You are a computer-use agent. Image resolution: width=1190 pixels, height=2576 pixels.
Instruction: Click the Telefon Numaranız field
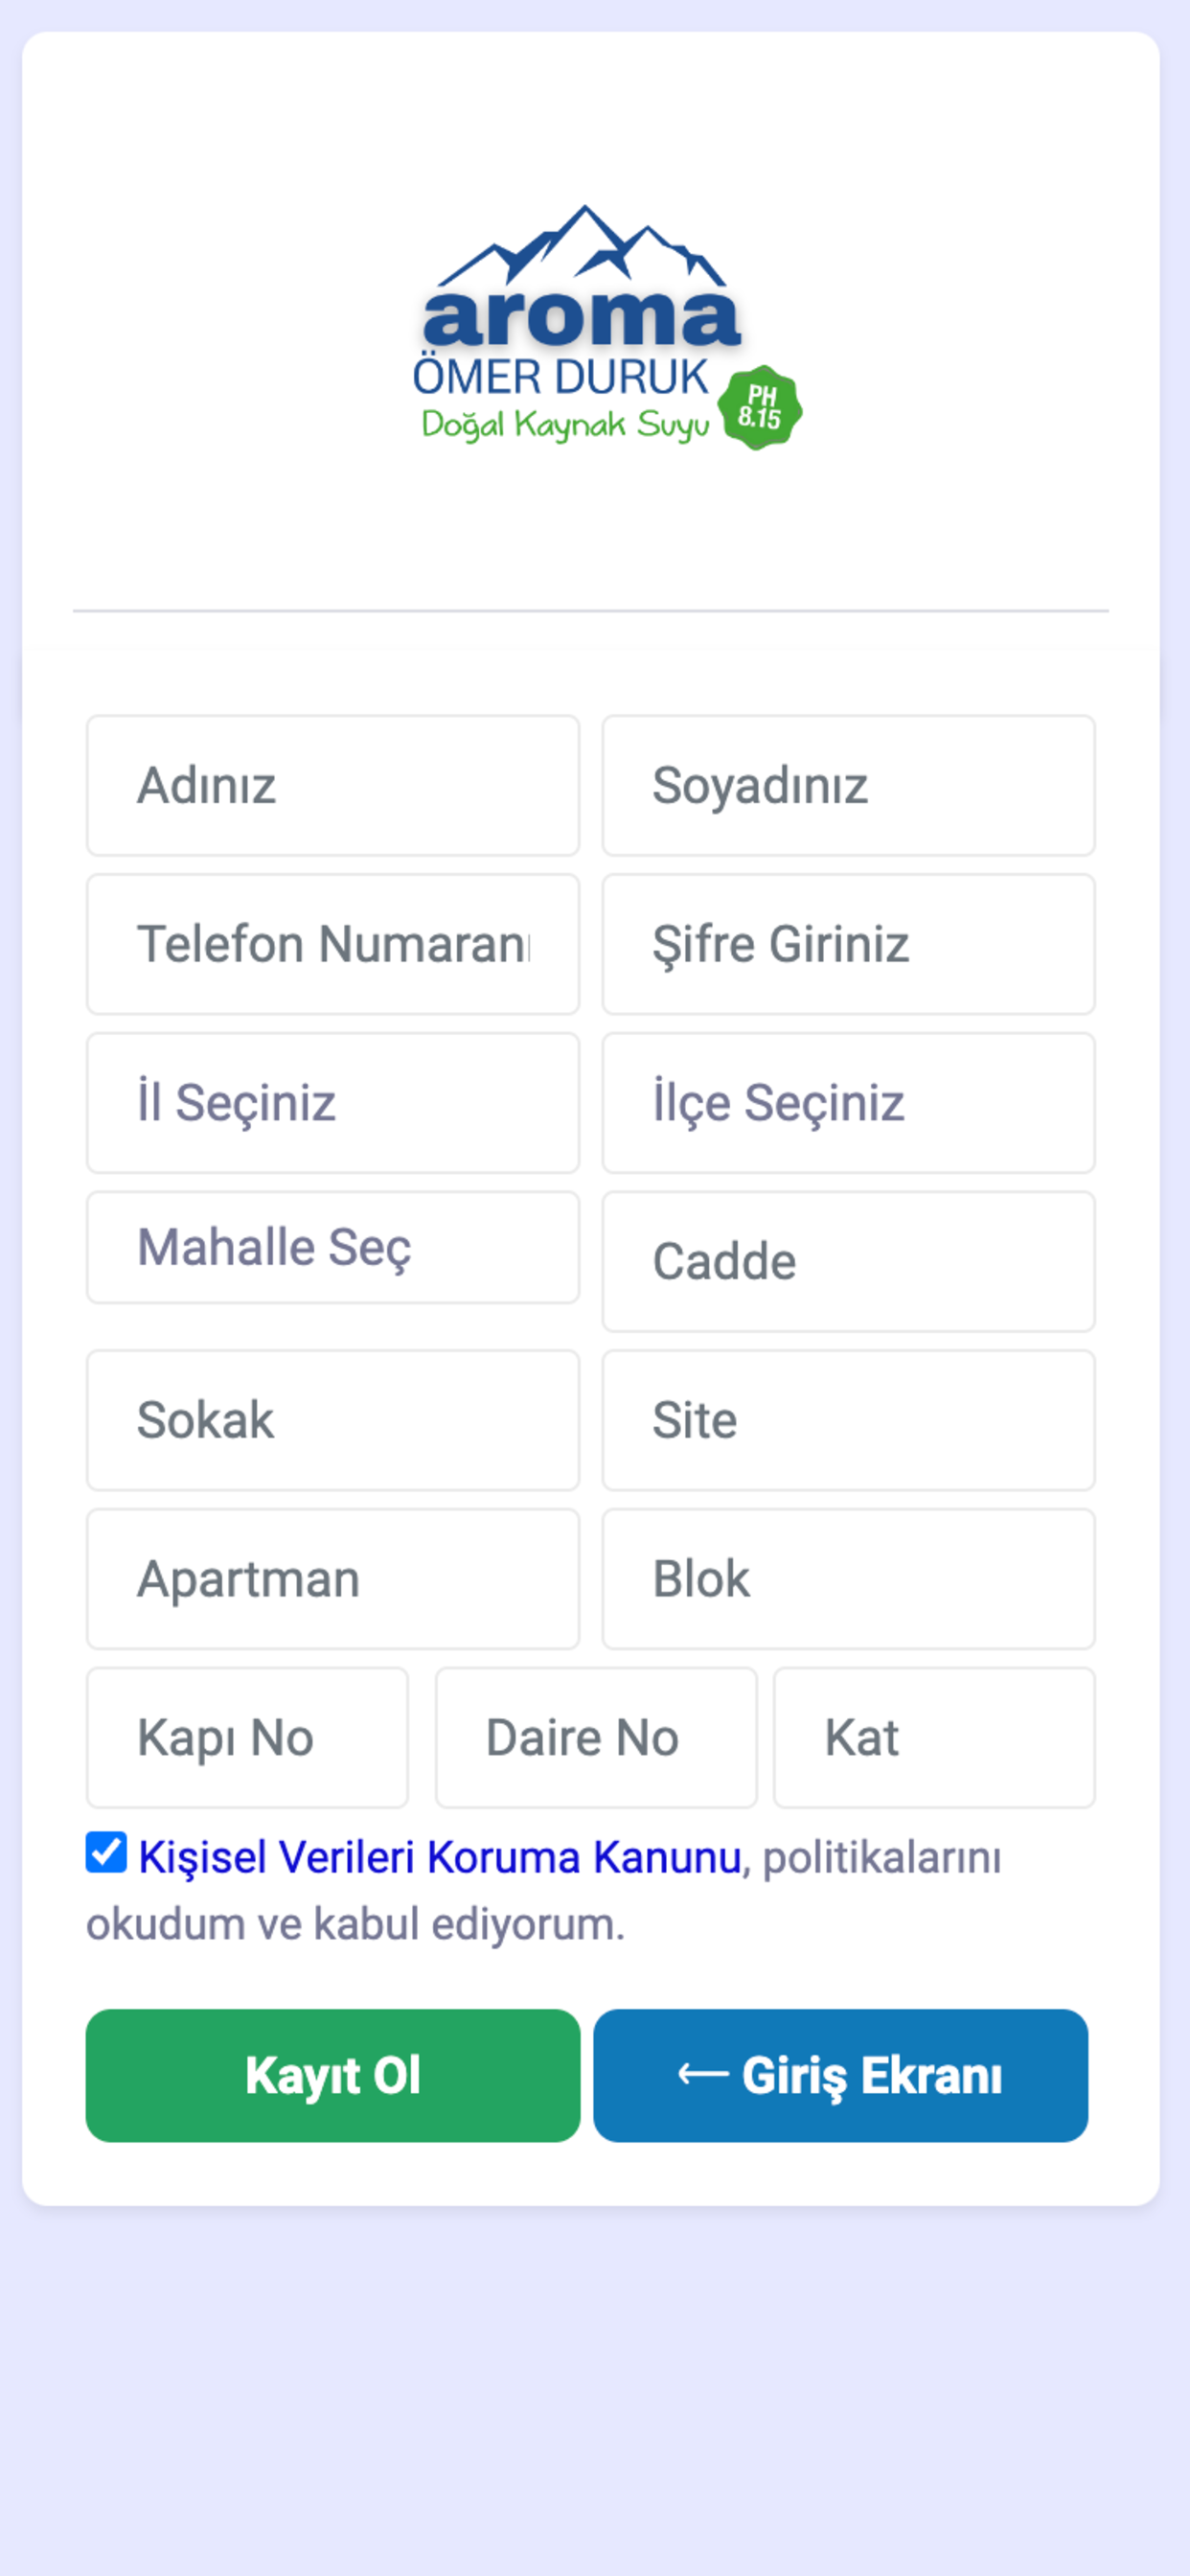pos(333,944)
